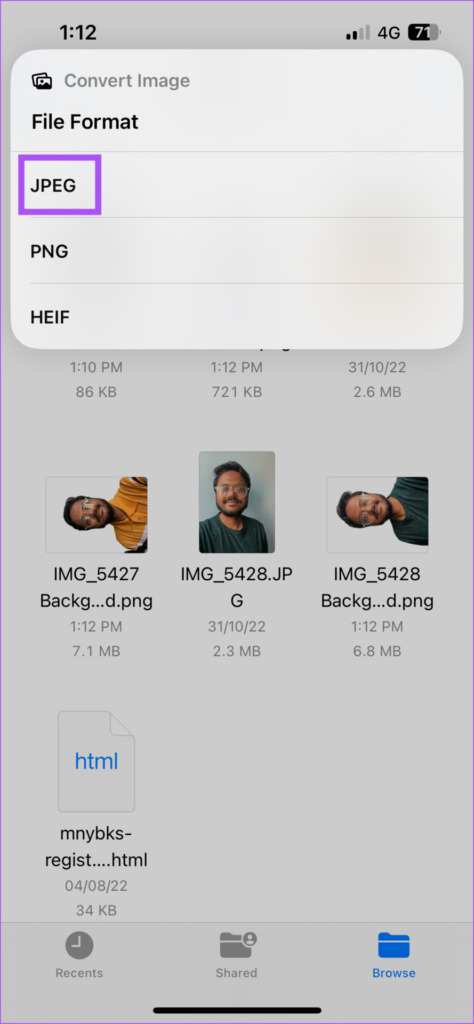
Task: Tap the cellular signal bars icon
Action: point(358,33)
